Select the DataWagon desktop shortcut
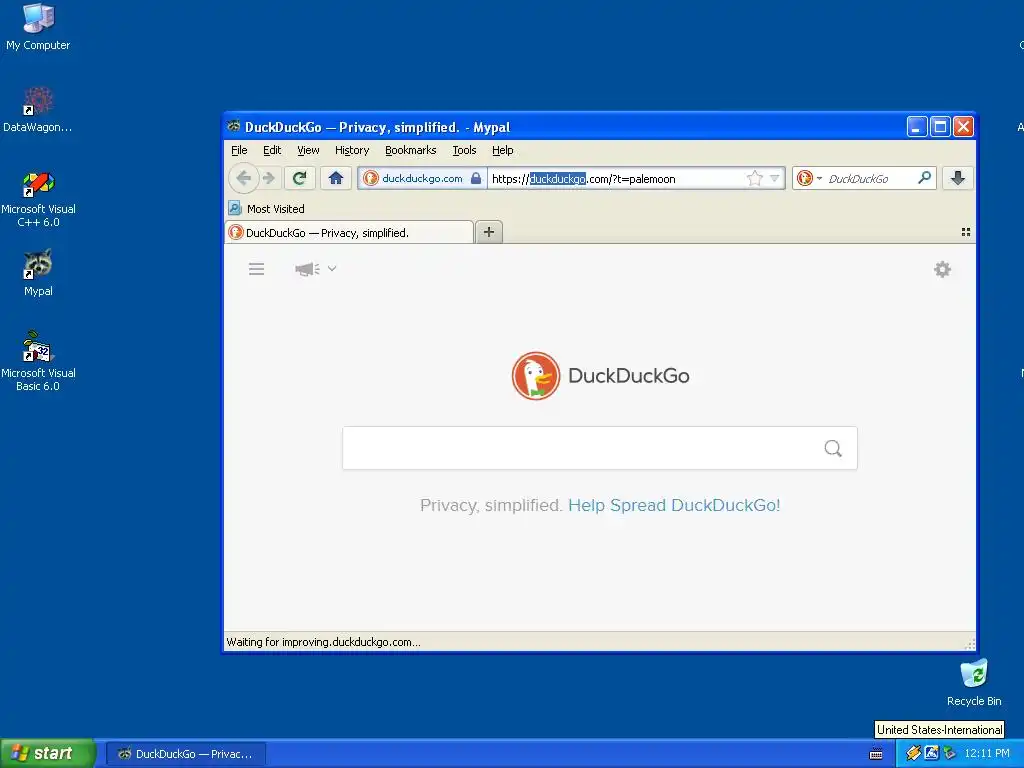Screen dimensions: 1024x768 [37, 110]
